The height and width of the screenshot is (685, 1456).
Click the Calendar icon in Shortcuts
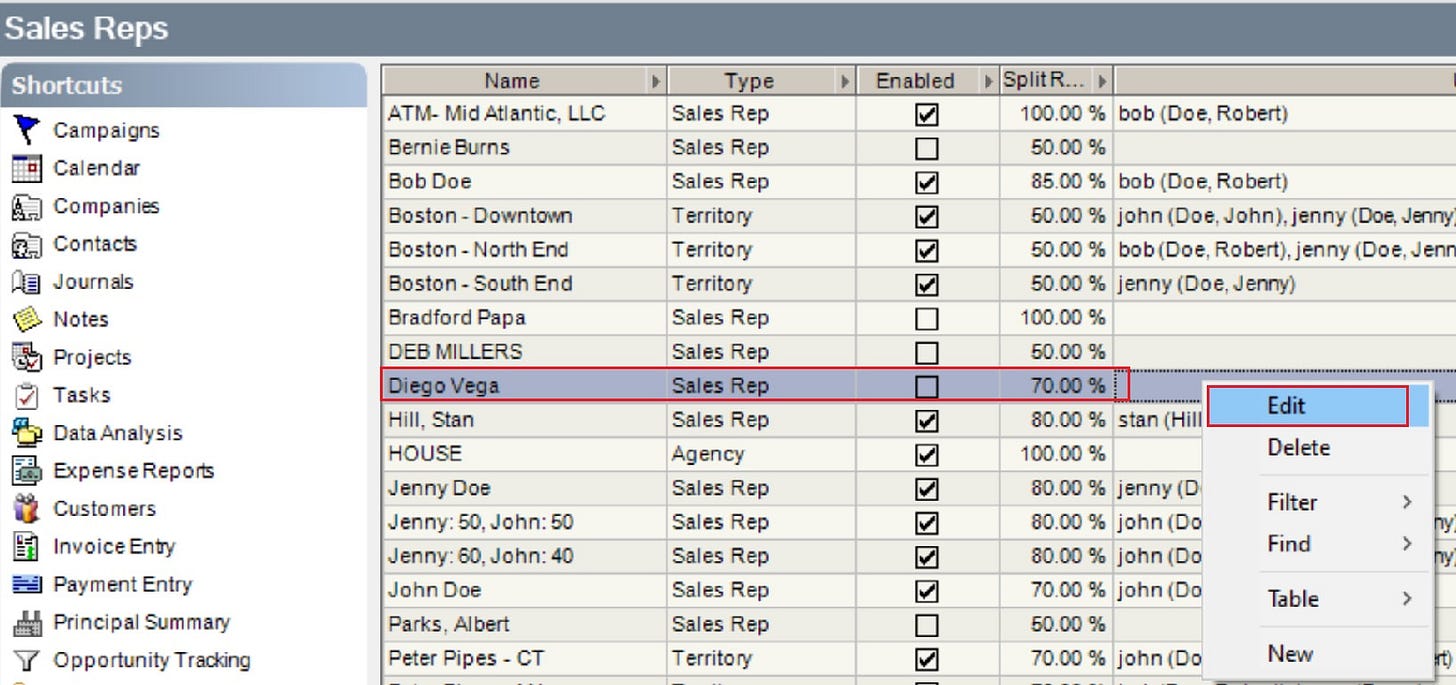pyautogui.click(x=27, y=168)
